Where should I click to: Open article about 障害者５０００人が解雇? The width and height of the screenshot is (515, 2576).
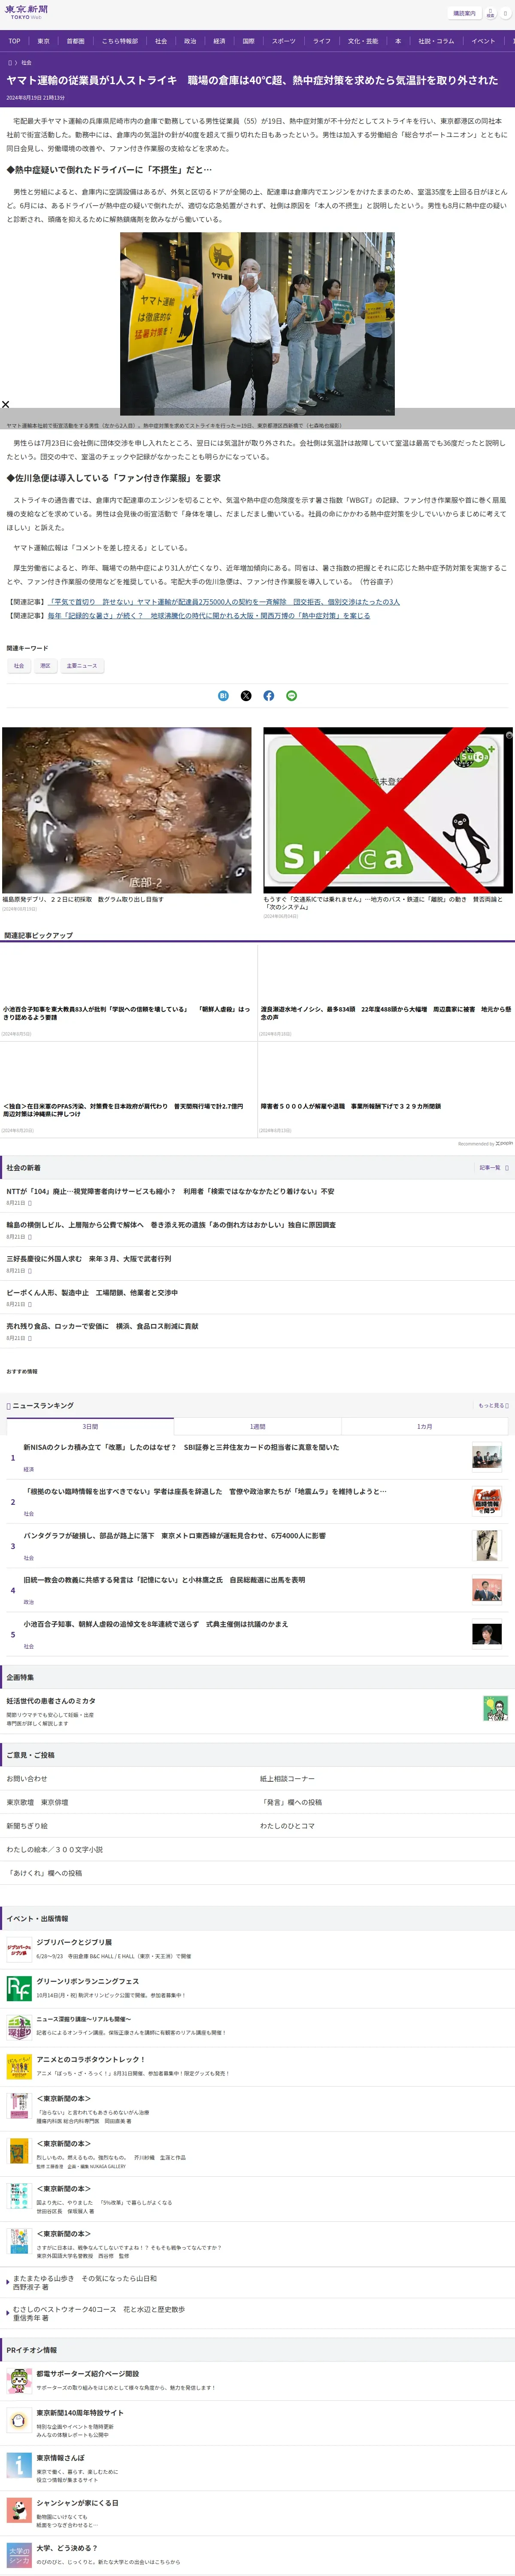(351, 1106)
